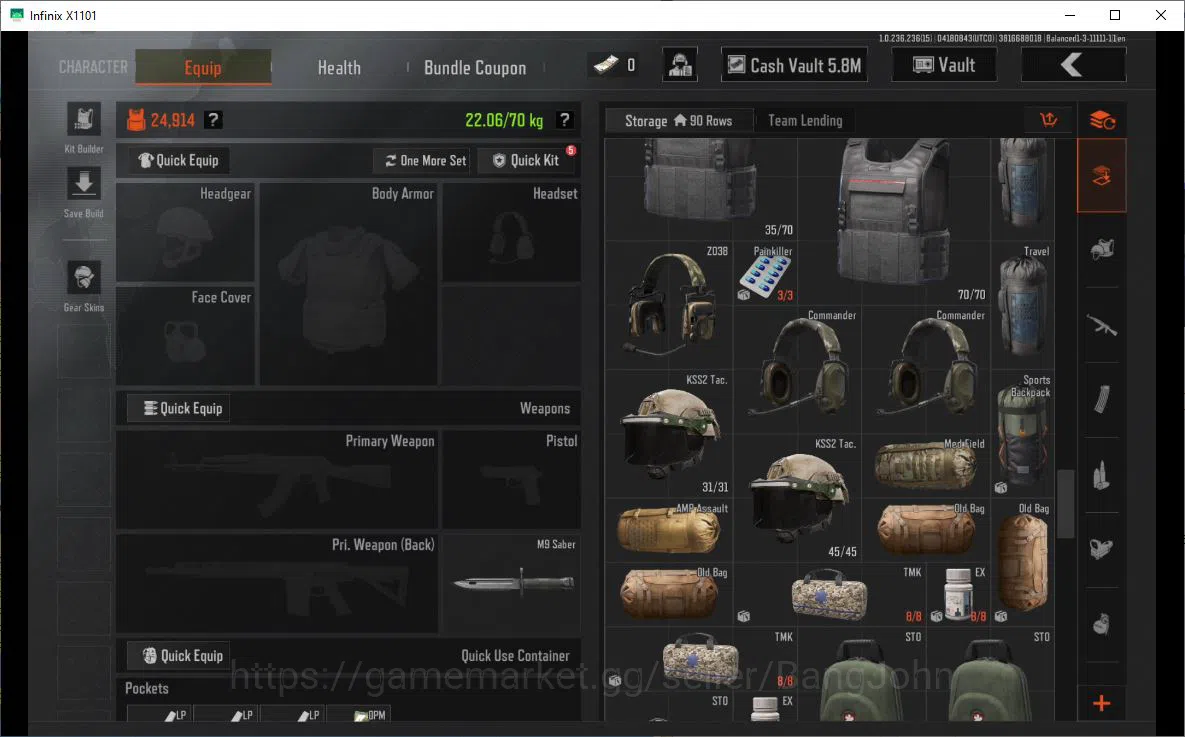
Task: Filter storage by ammunition
Action: [1102, 475]
